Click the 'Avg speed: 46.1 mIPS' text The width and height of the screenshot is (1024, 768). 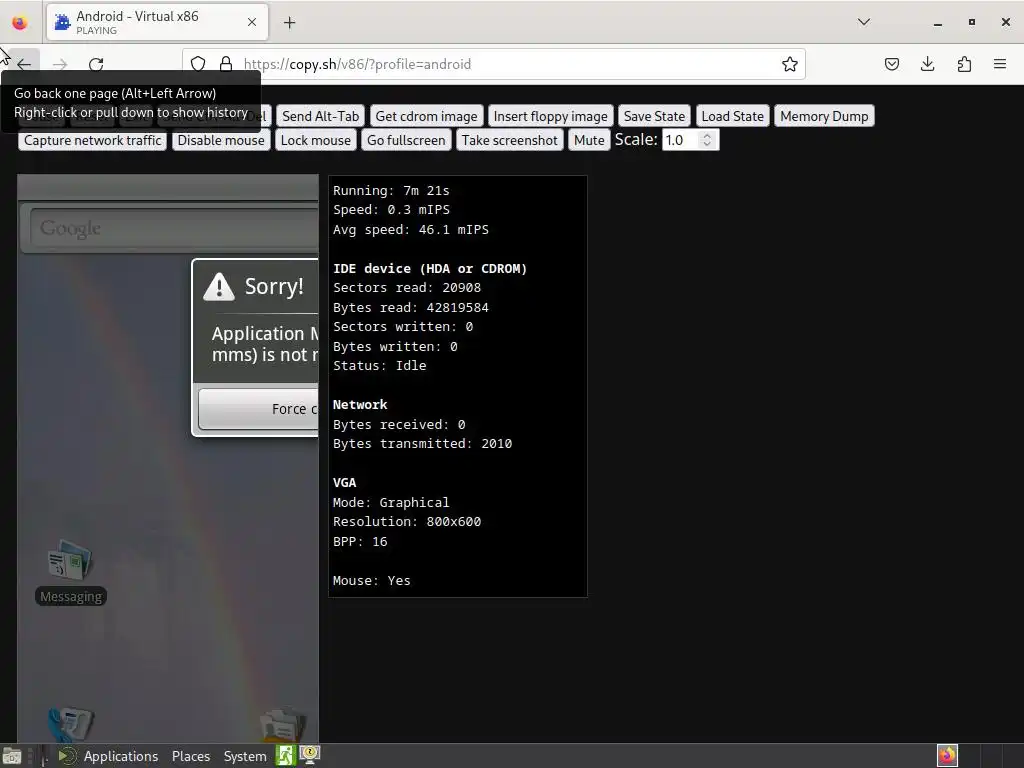pos(411,230)
